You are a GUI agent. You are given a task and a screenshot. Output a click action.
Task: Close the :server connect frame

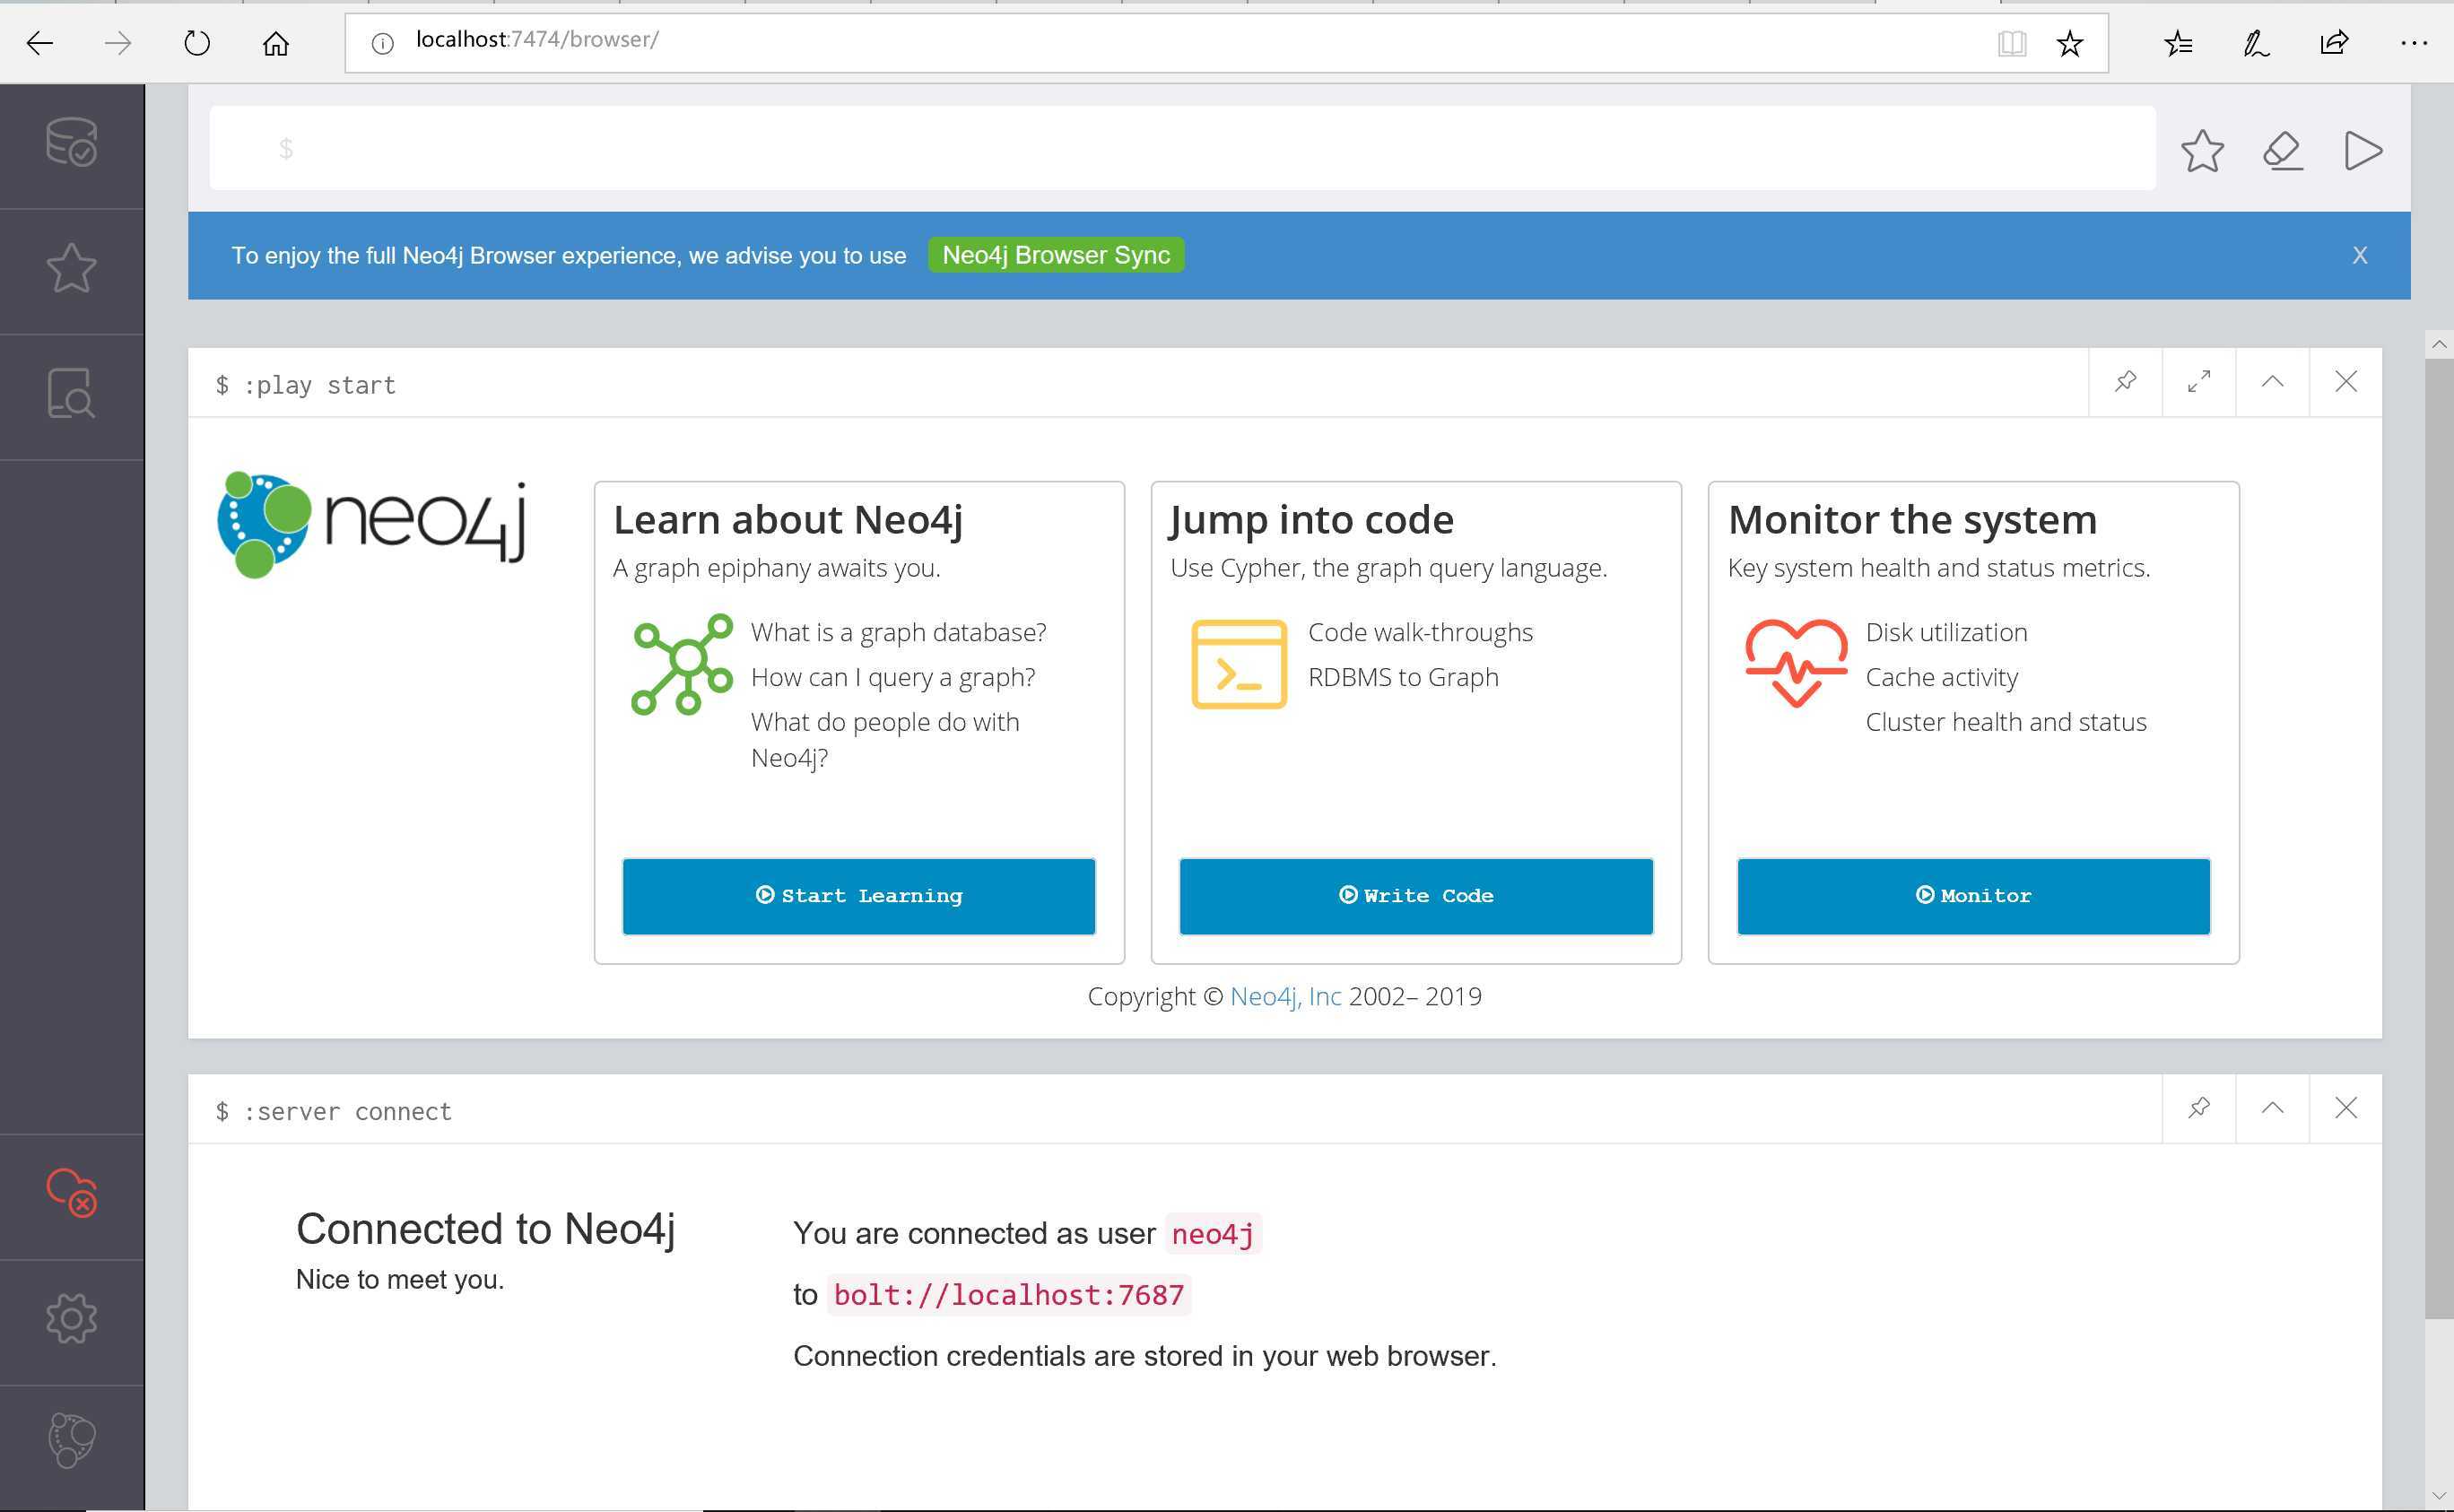point(2346,1108)
